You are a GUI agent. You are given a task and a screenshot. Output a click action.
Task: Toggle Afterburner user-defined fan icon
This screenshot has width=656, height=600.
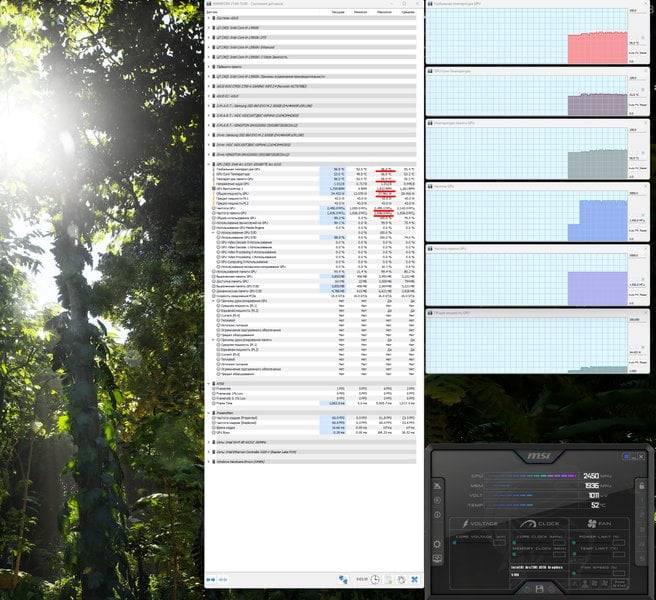585,583
